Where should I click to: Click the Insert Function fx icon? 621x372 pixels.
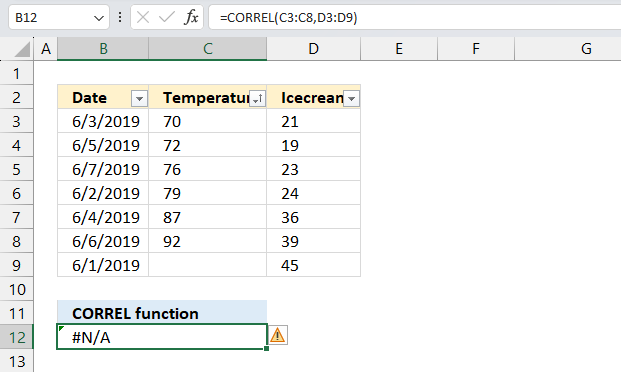(191, 17)
